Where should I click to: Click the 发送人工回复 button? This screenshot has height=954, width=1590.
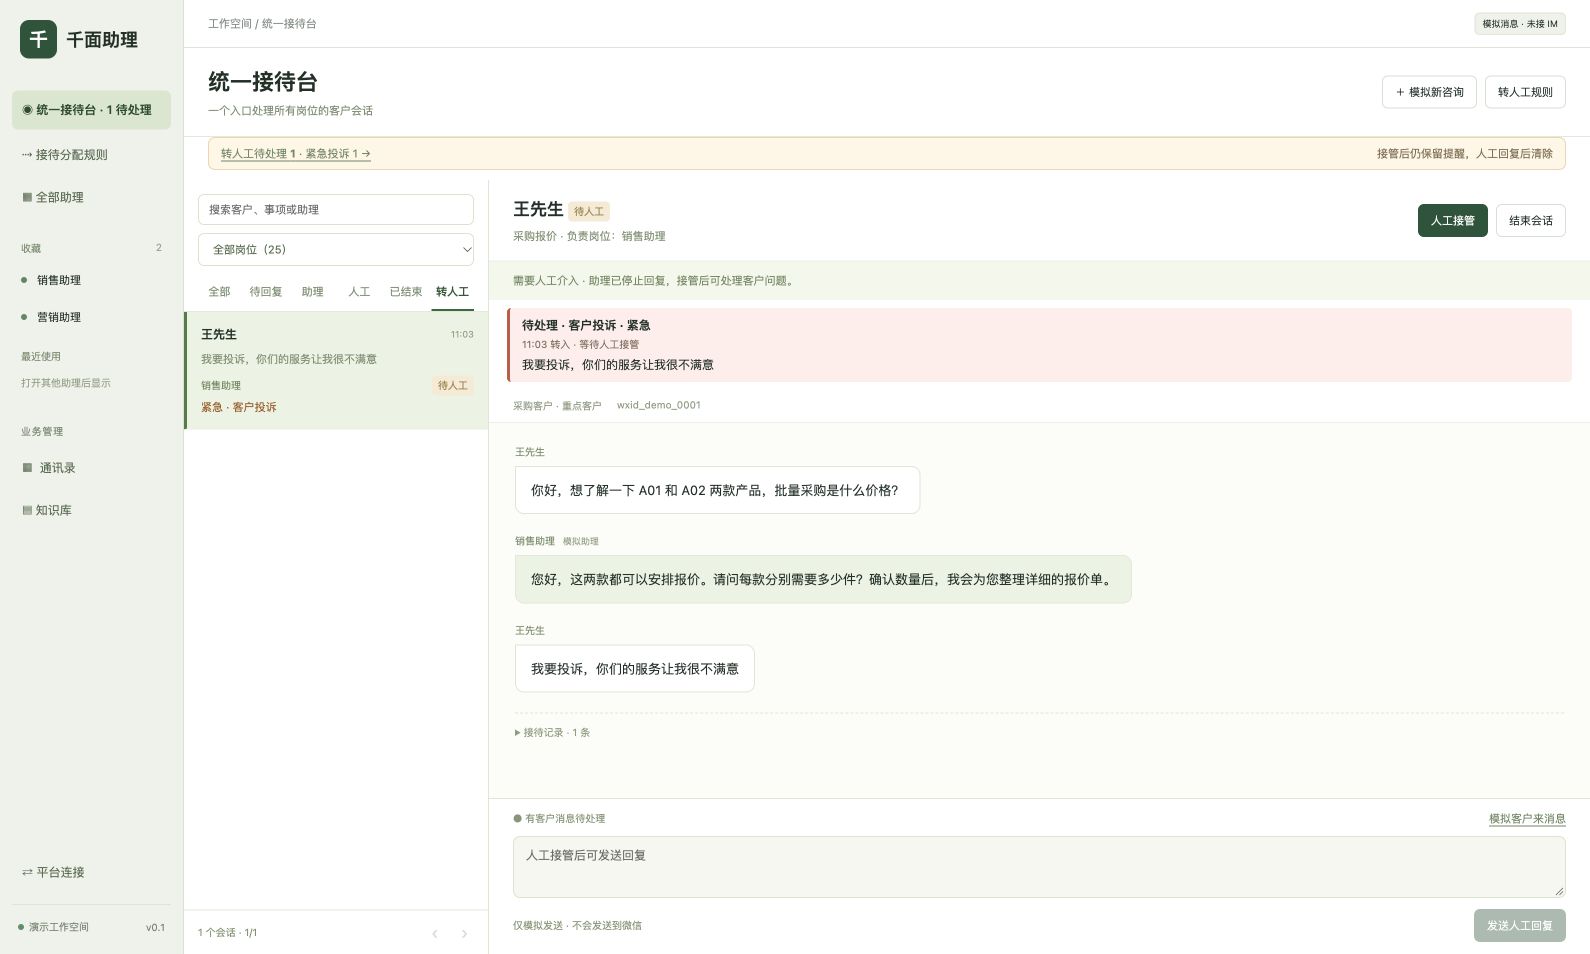1520,926
